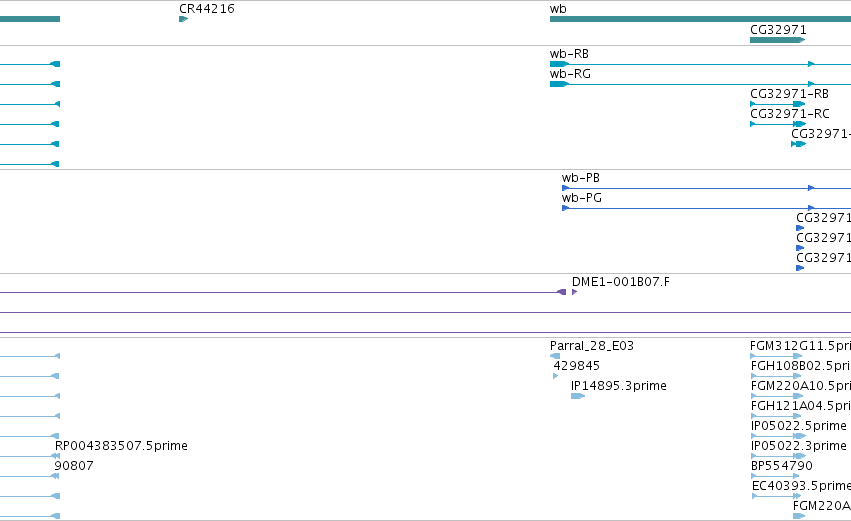Click the wb-PB protein label

(x=581, y=178)
